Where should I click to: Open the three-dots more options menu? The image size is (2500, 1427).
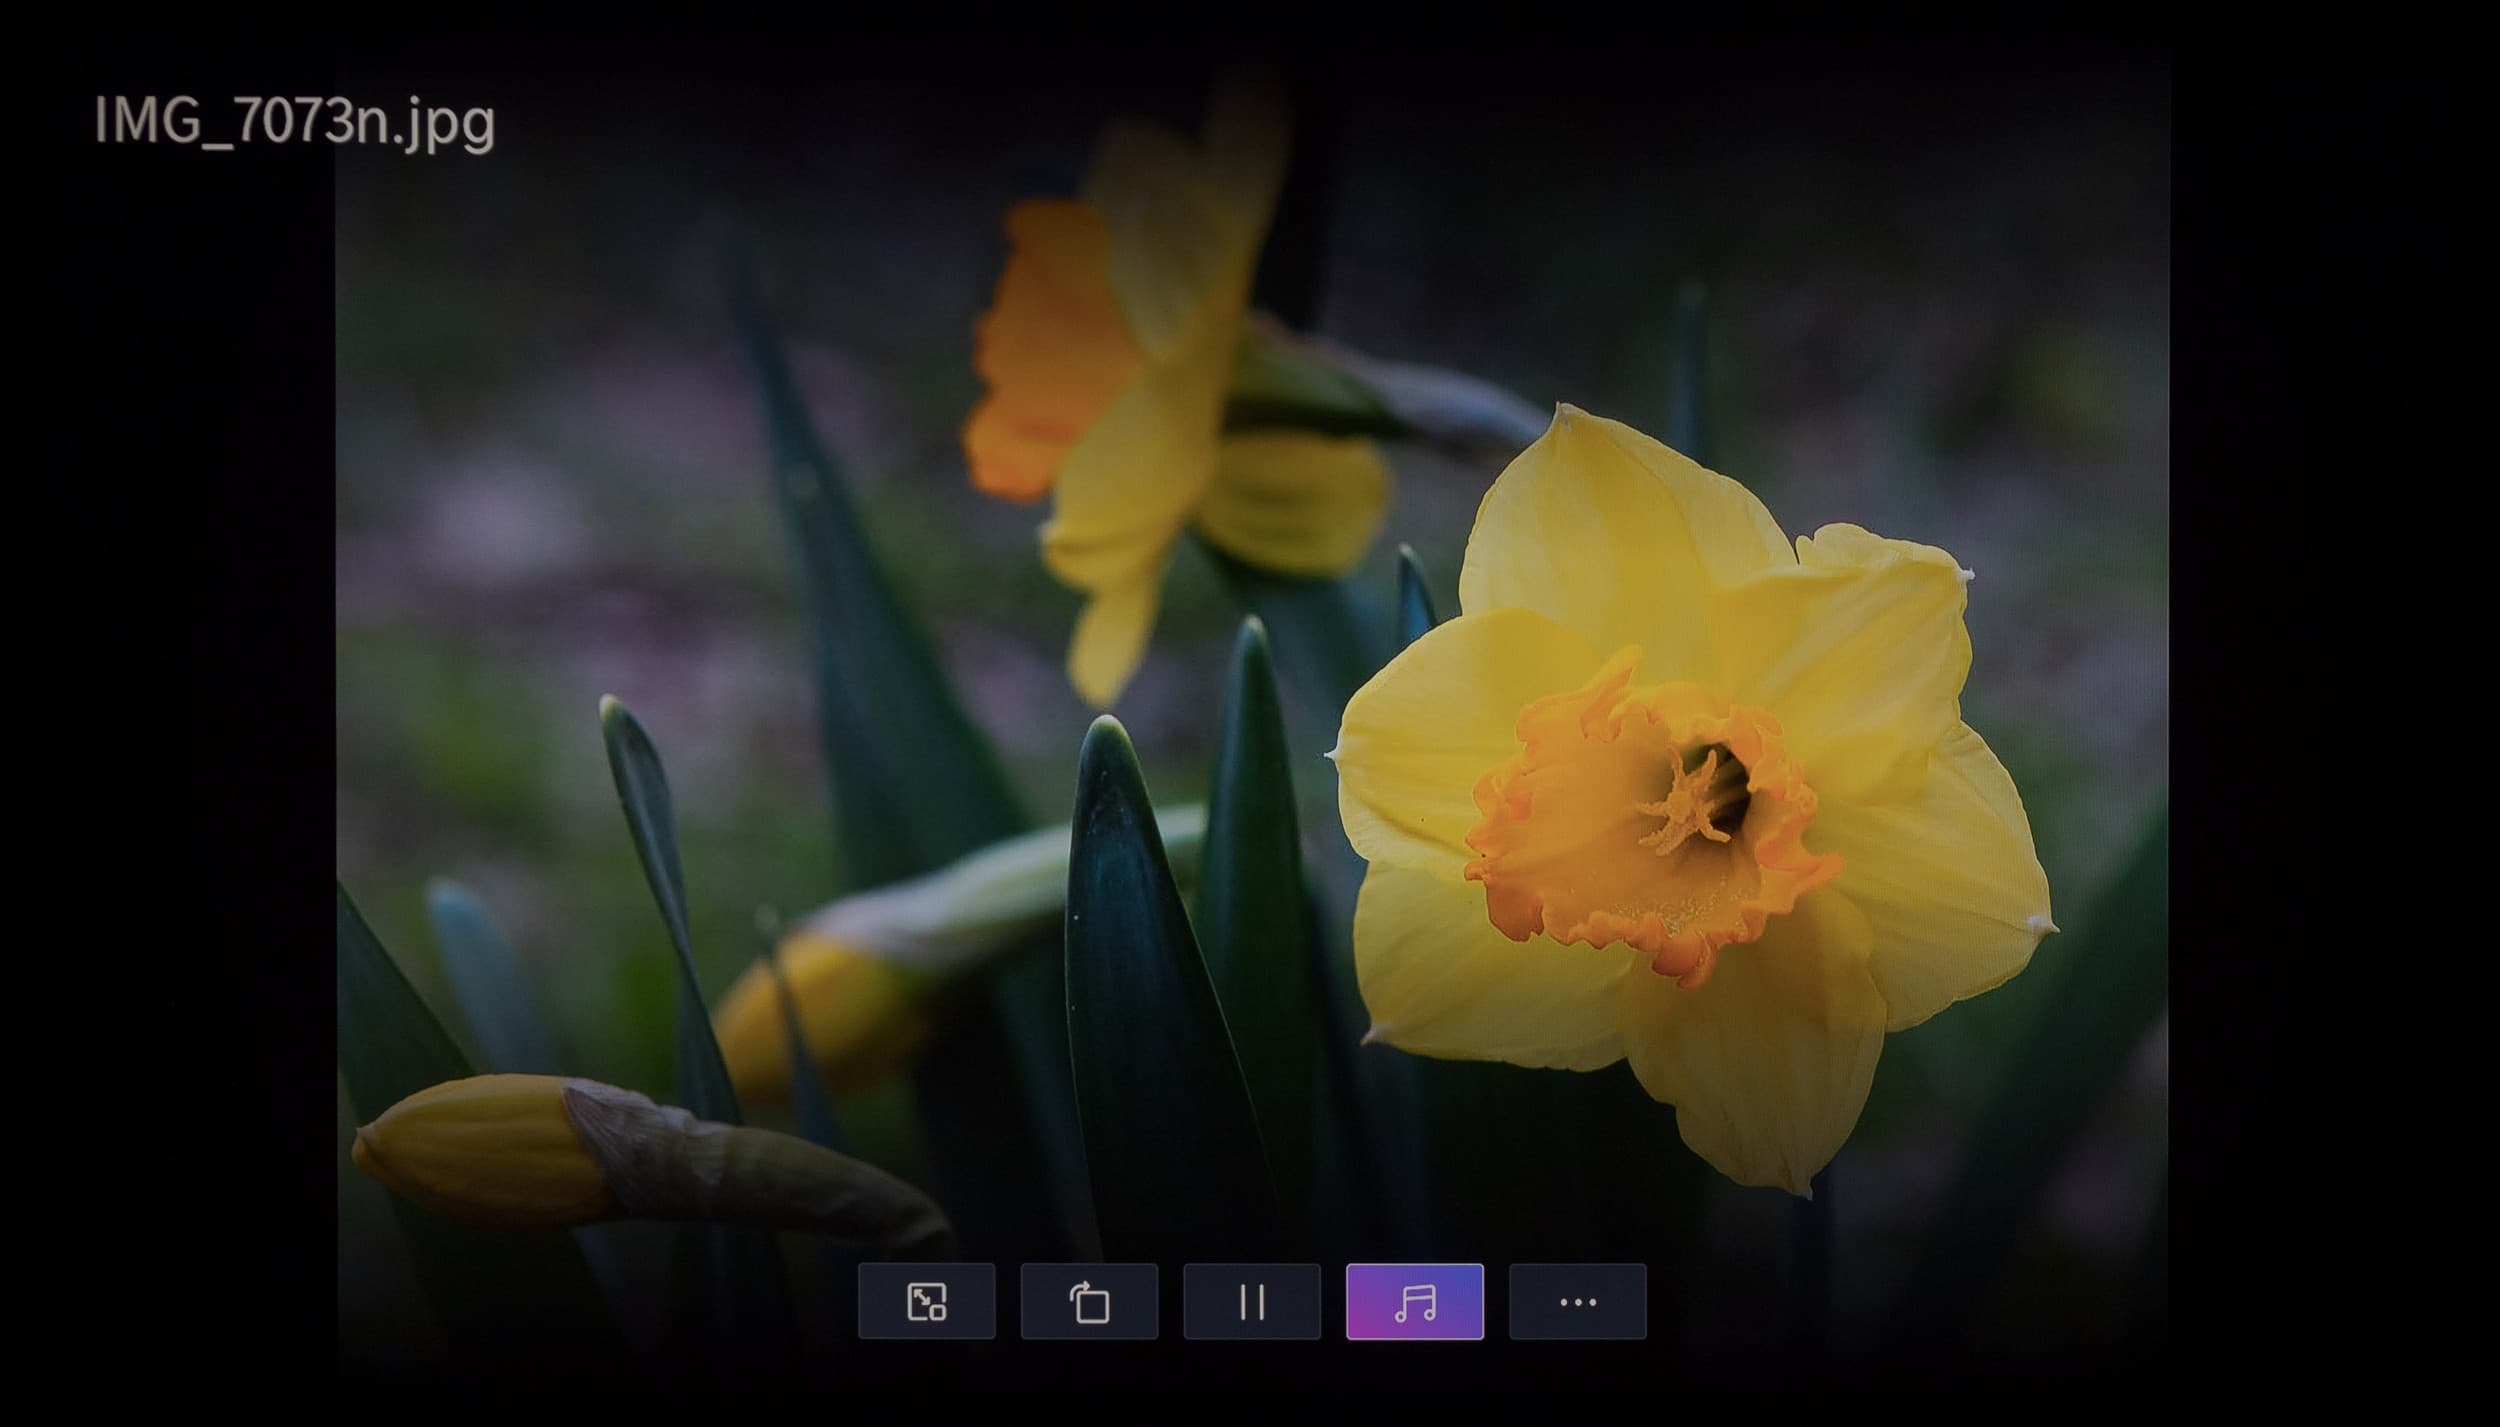point(1577,1301)
